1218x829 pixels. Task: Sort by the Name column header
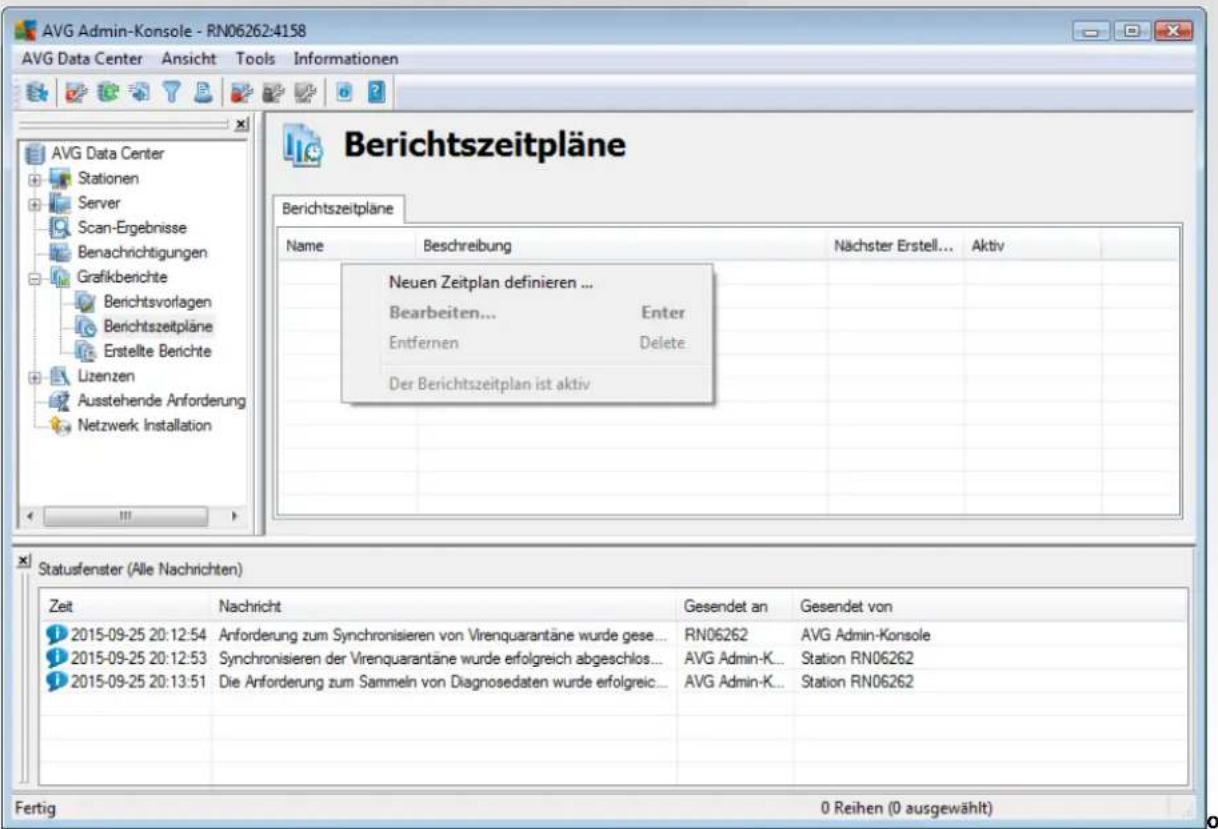[347, 244]
